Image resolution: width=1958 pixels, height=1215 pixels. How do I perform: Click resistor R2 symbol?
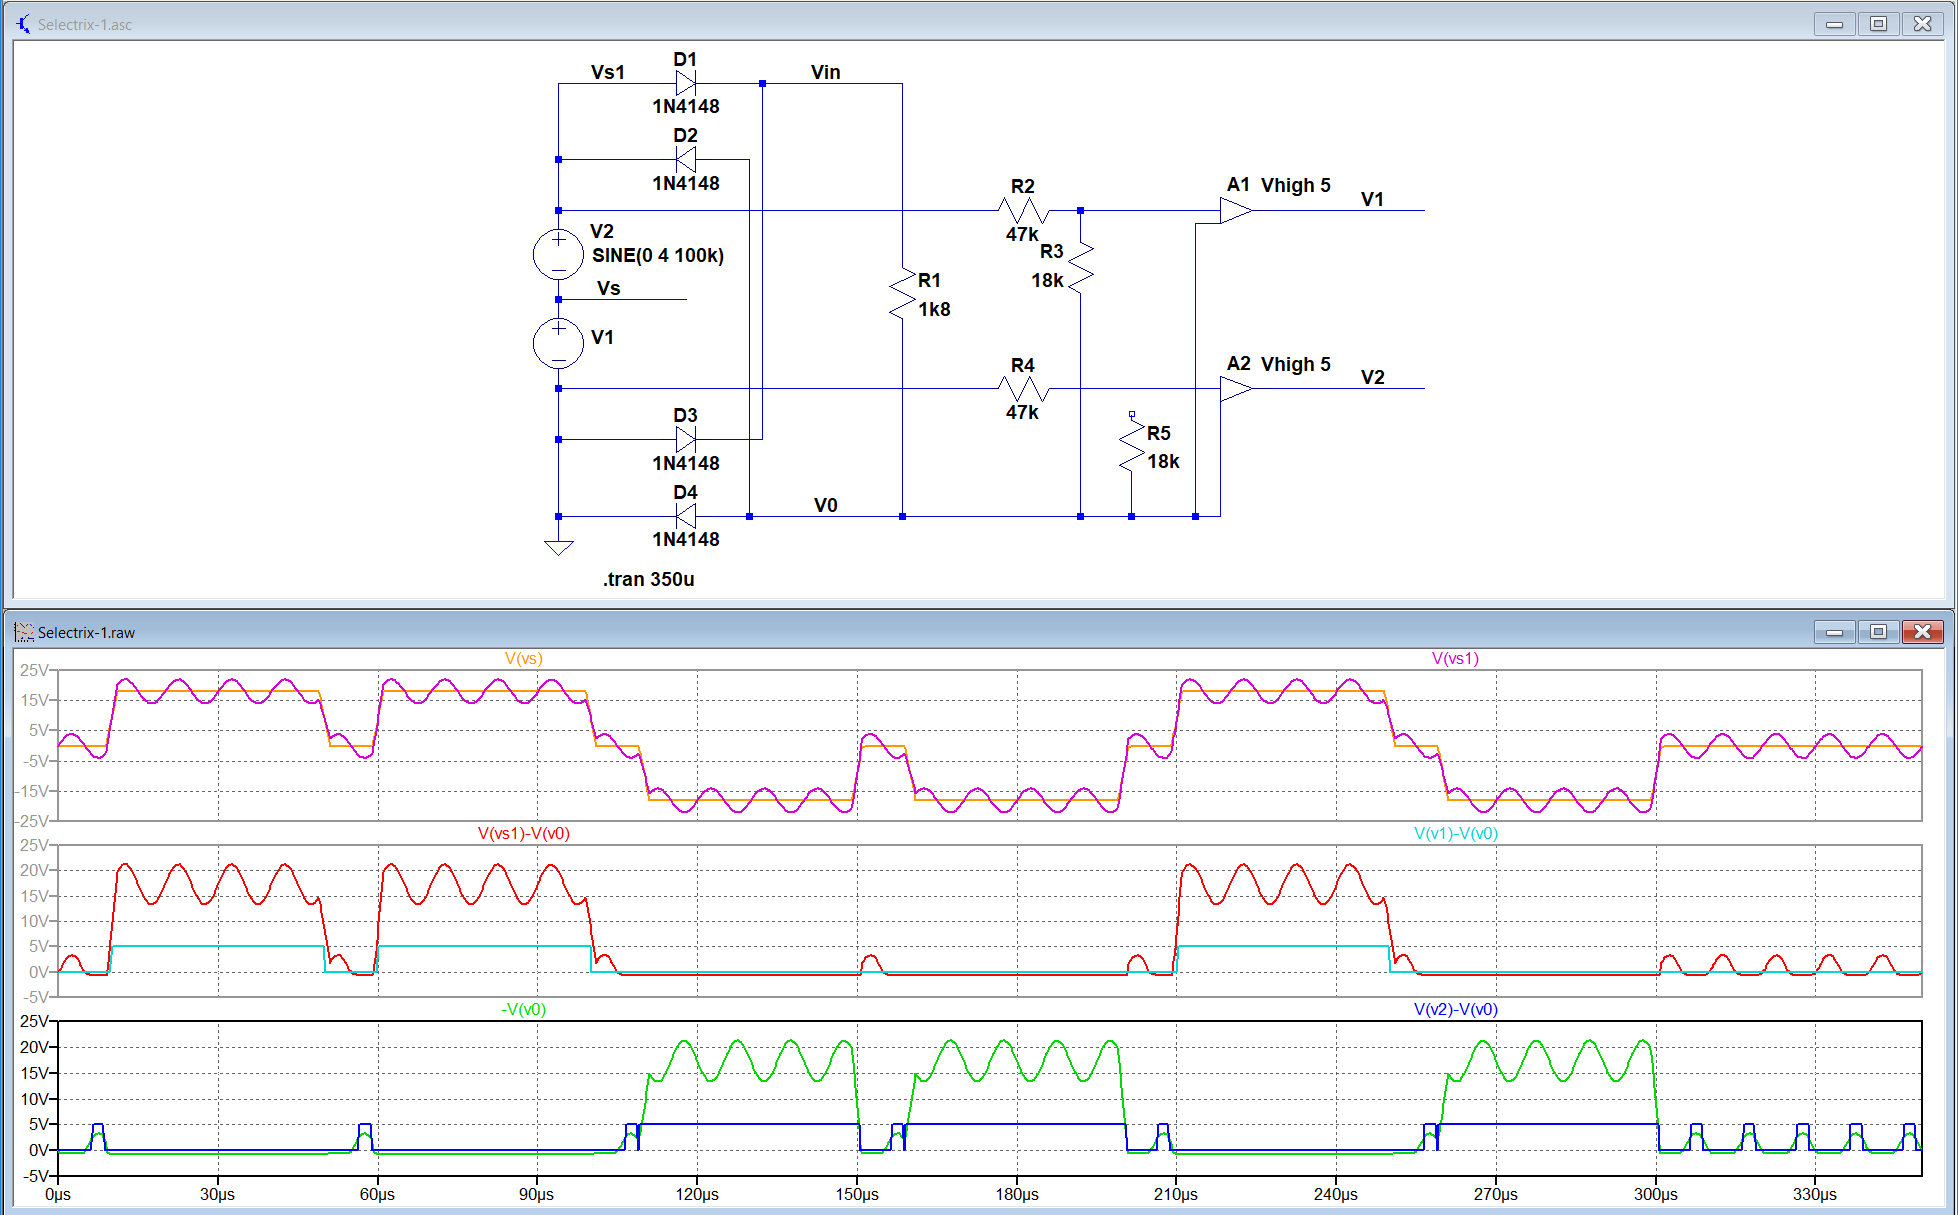pos(1023,210)
